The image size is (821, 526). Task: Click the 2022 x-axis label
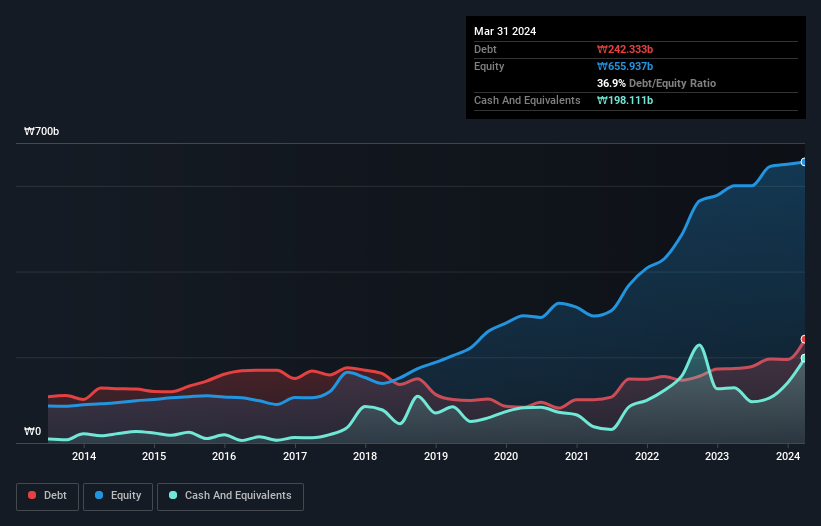coord(647,456)
